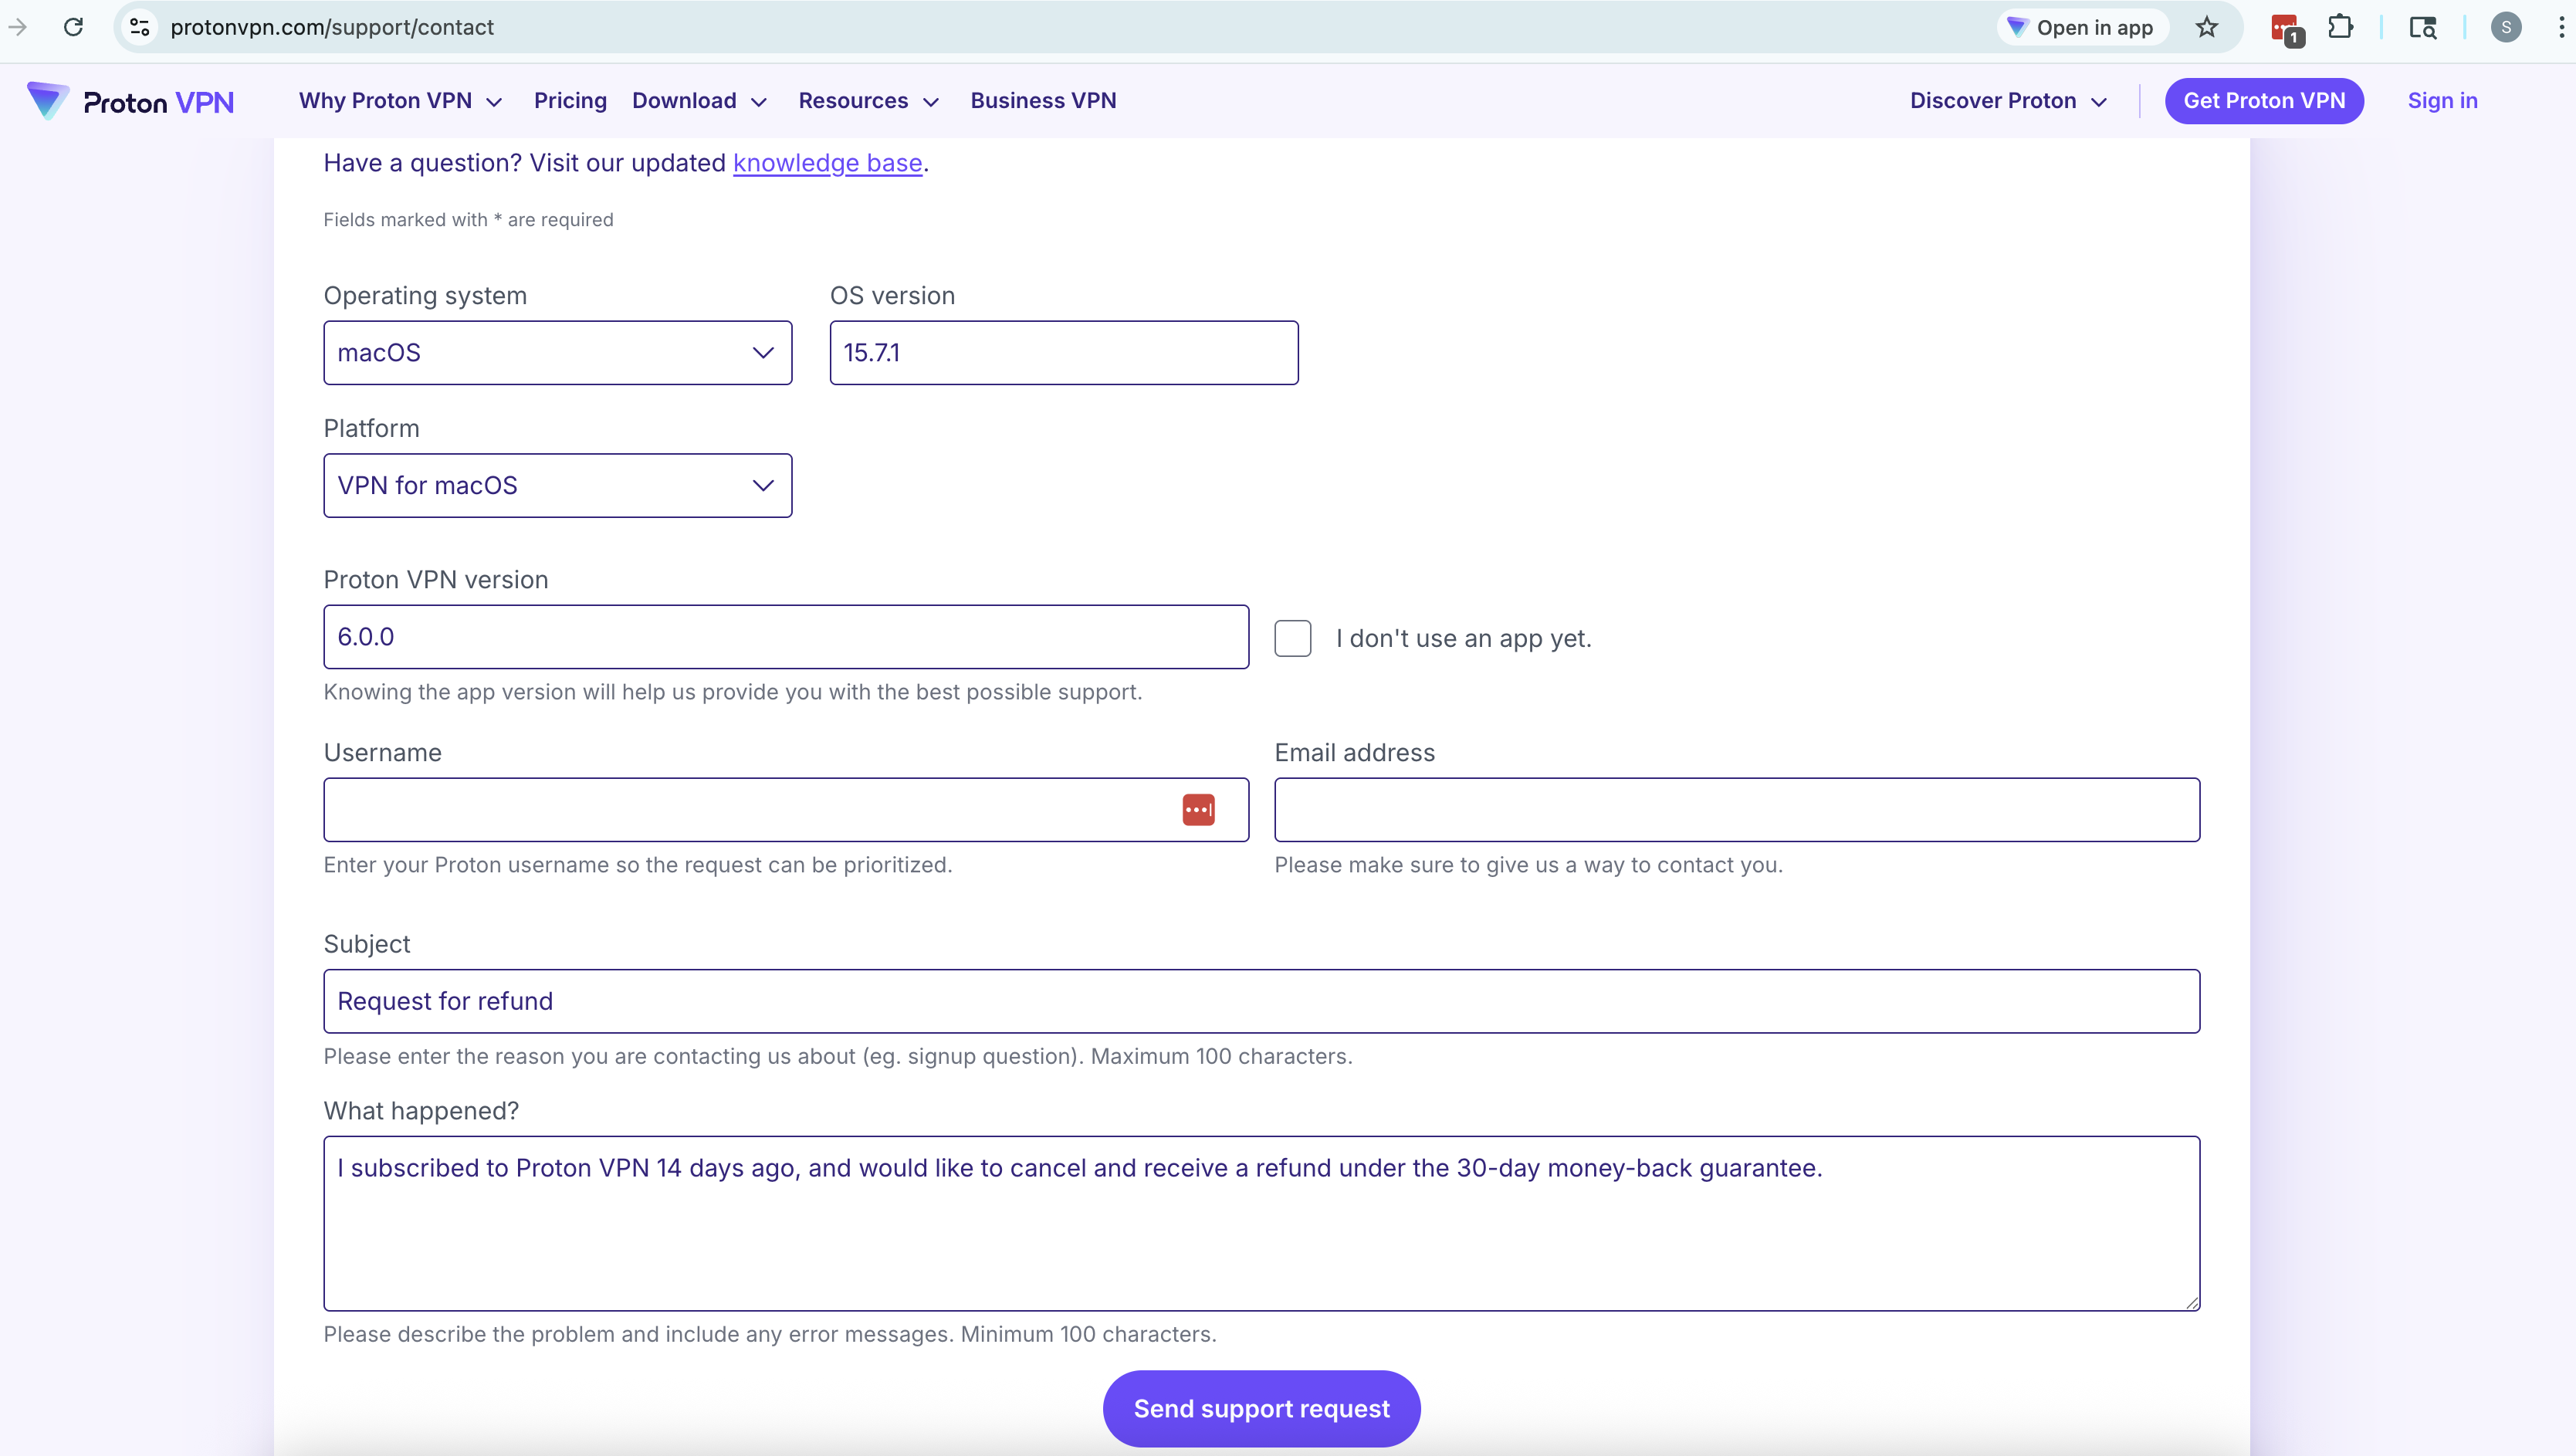Reload the current page
Viewport: 2576px width, 1456px height.
(x=72, y=27)
